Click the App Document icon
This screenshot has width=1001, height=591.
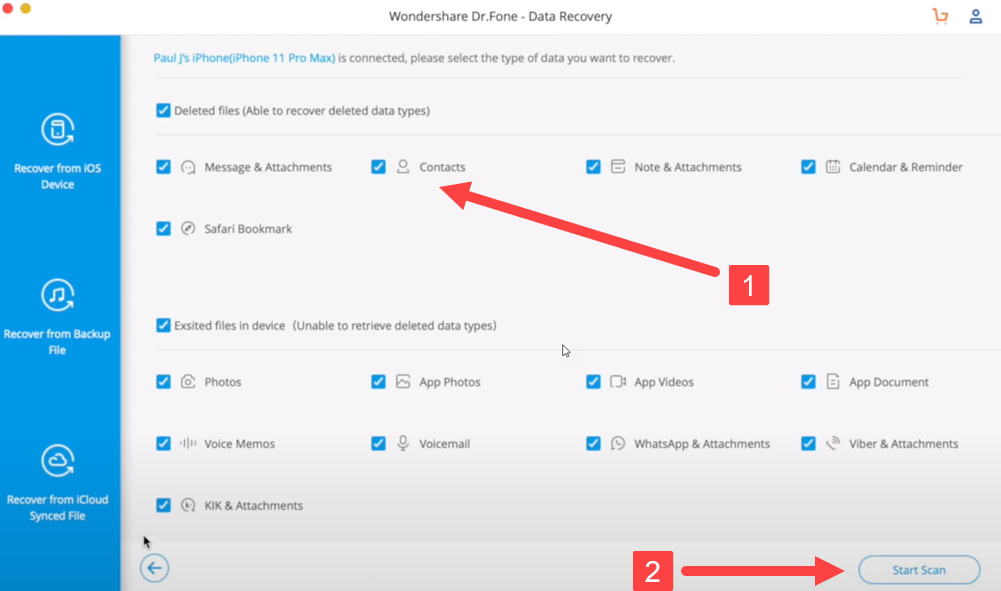point(833,382)
